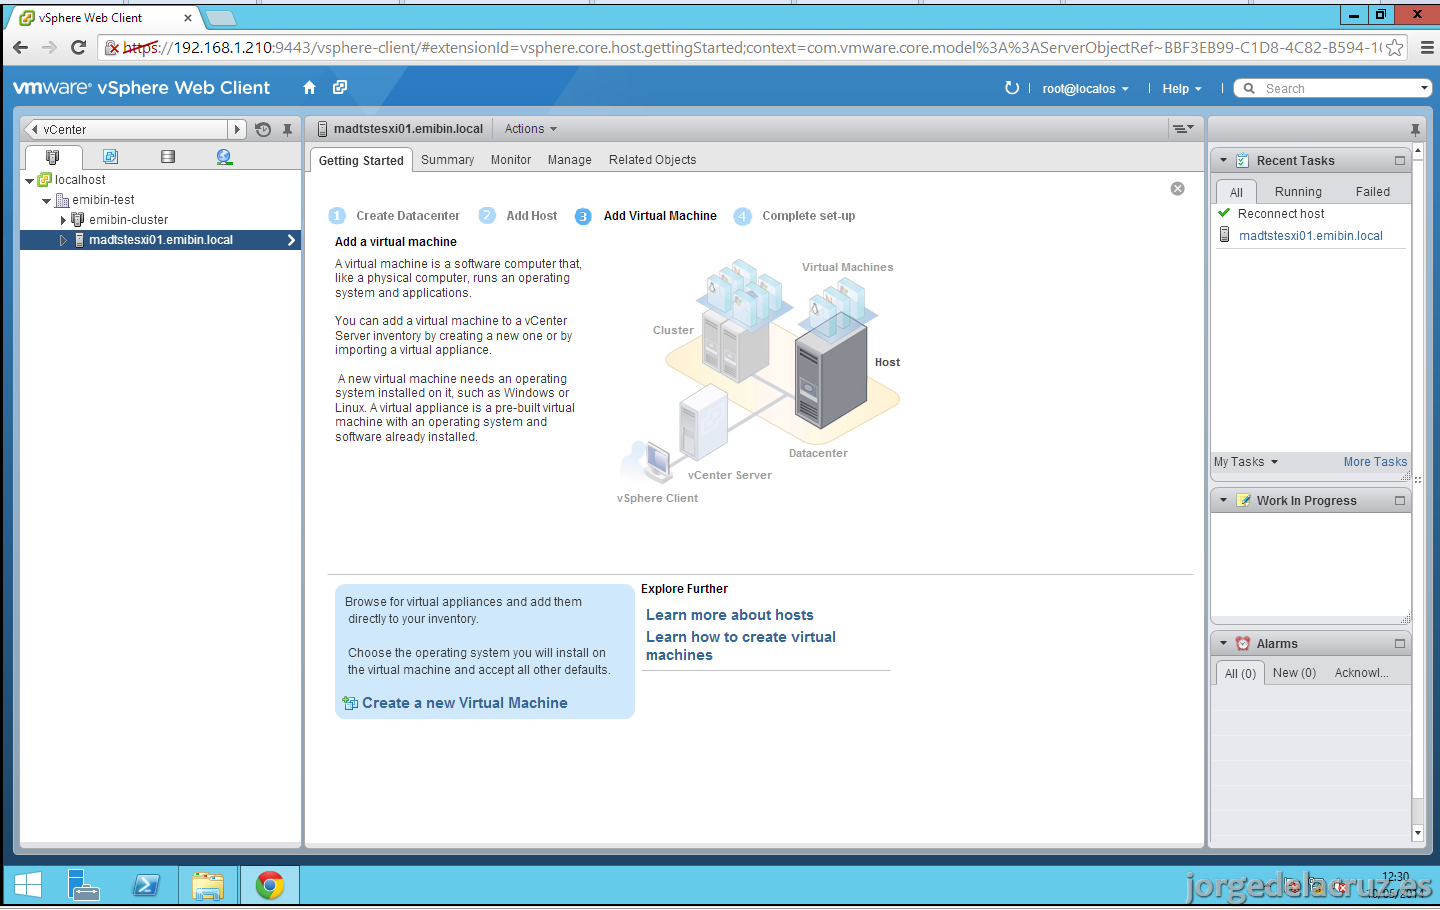
Task: Refresh the vSphere client with the refresh icon
Action: click(1012, 88)
